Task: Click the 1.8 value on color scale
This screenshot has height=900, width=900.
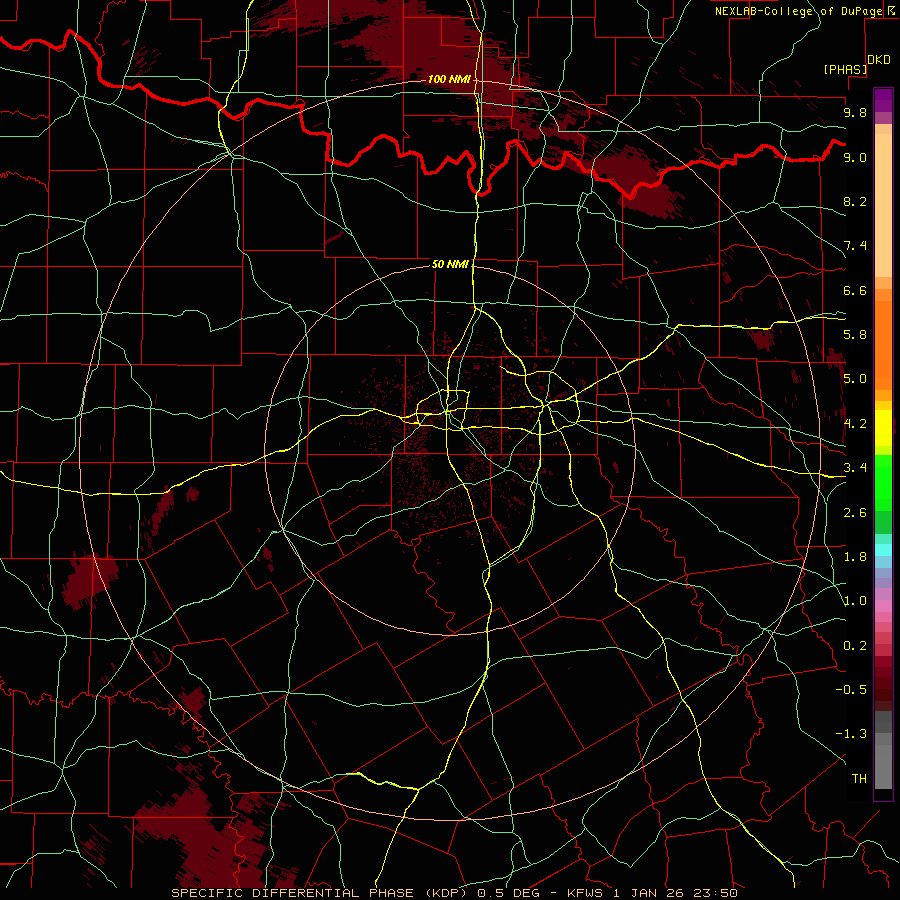Action: [855, 557]
